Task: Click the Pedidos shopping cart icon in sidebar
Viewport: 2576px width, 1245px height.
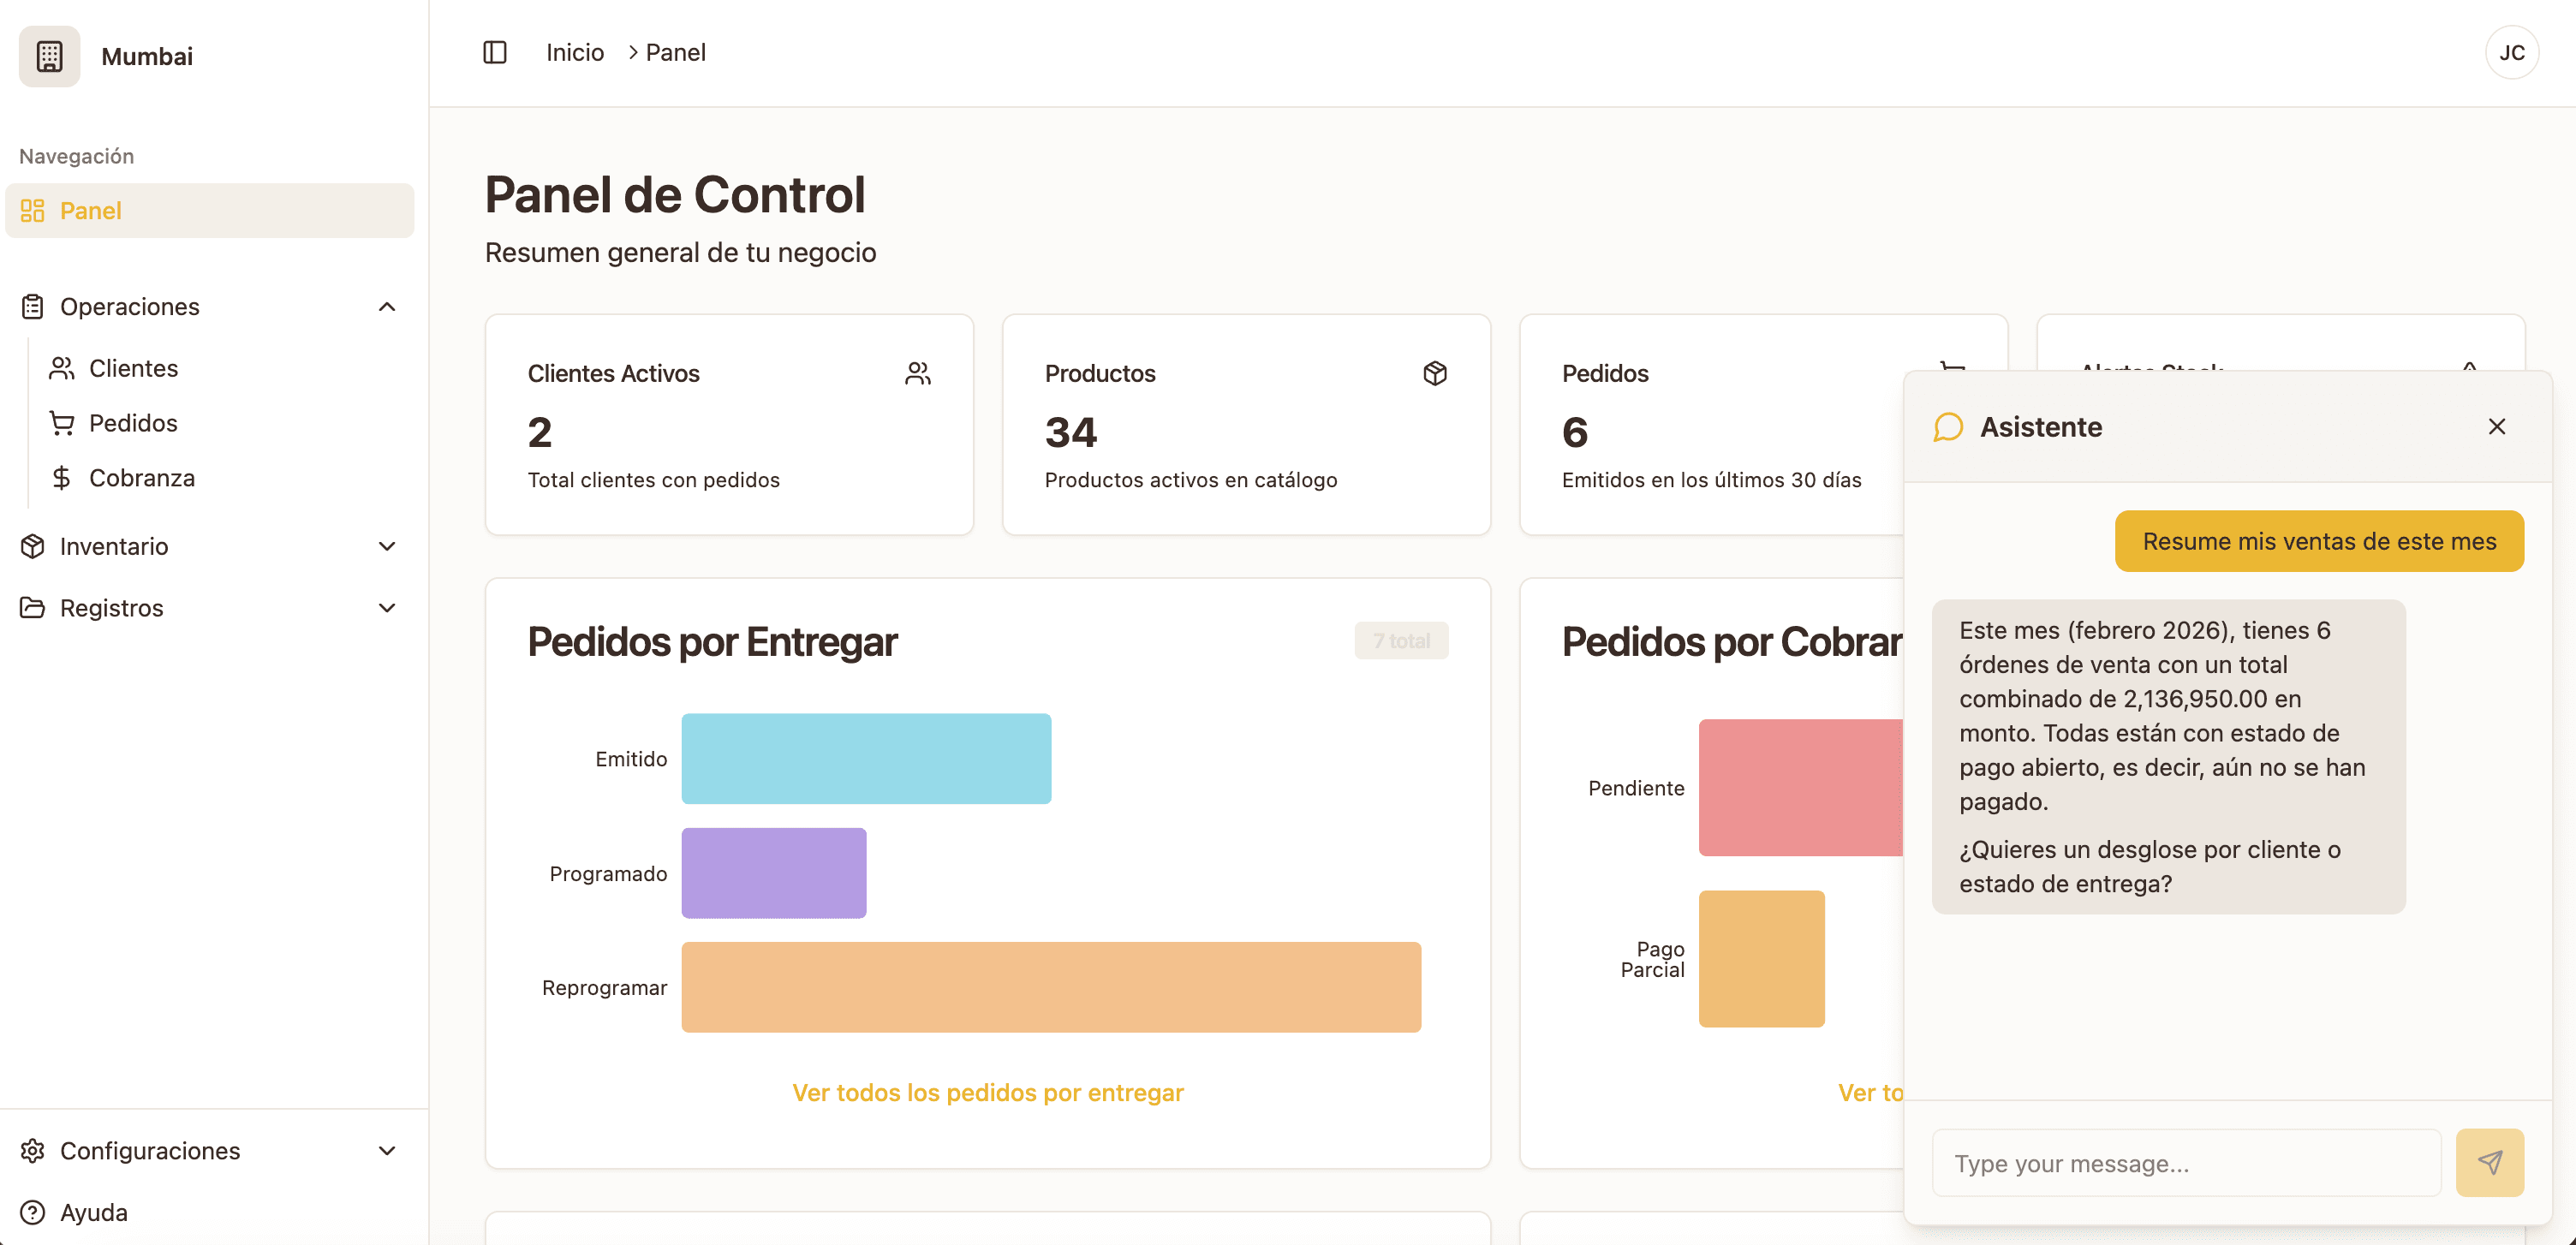Action: [62, 422]
